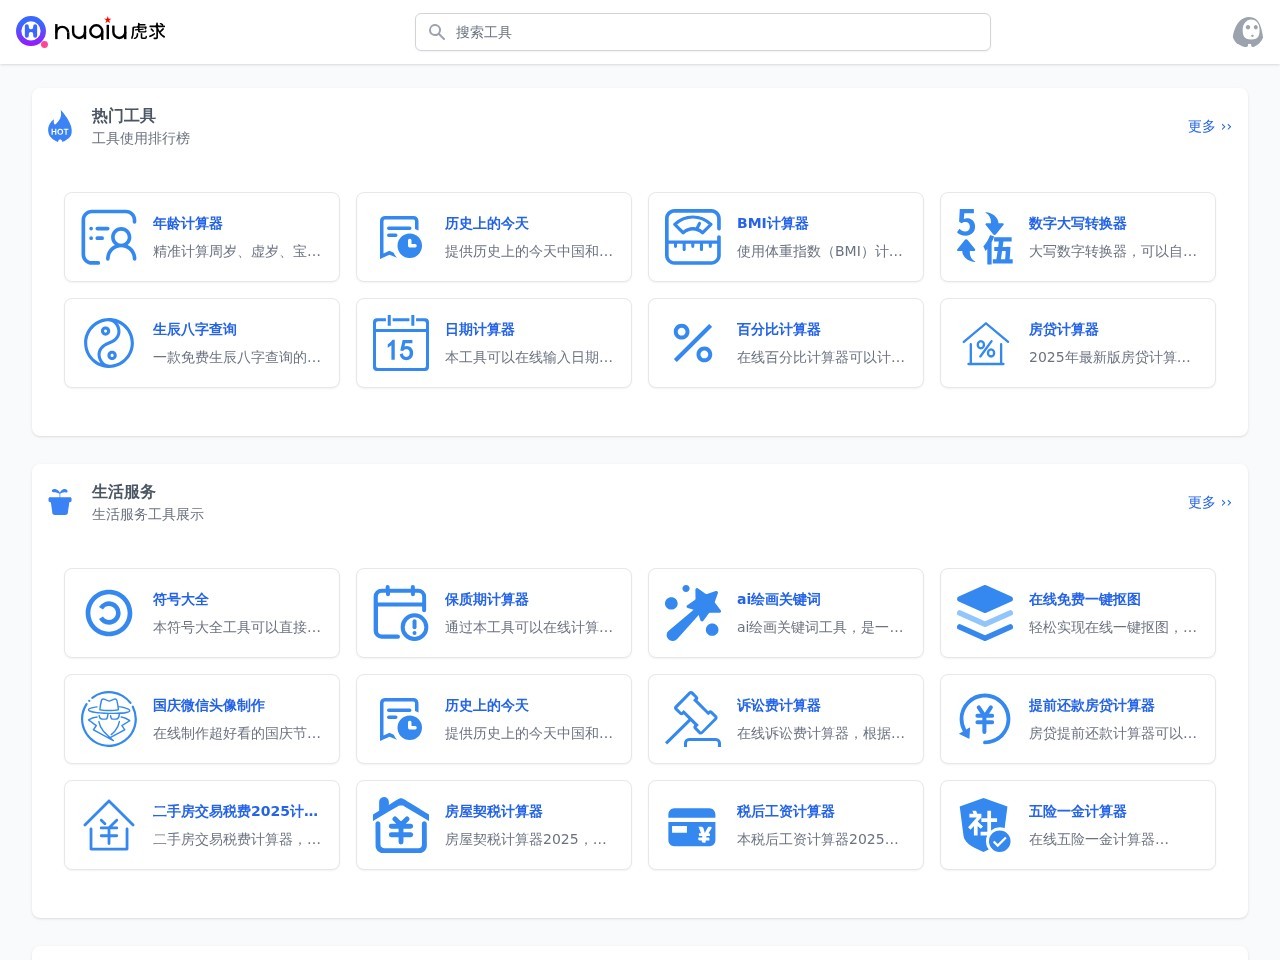1280x960 pixels.
Task: Click the 诉讼费计算器 gavel icon
Action: click(693, 719)
